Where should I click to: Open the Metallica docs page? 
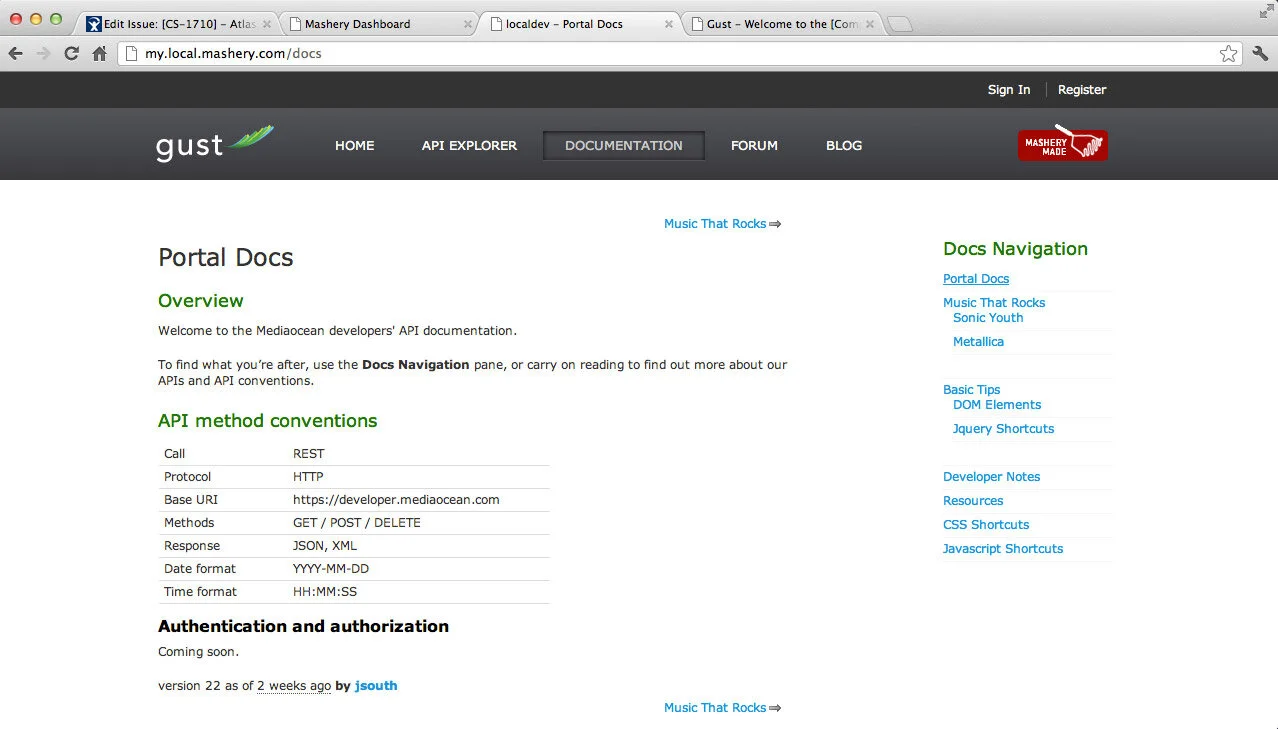(978, 342)
